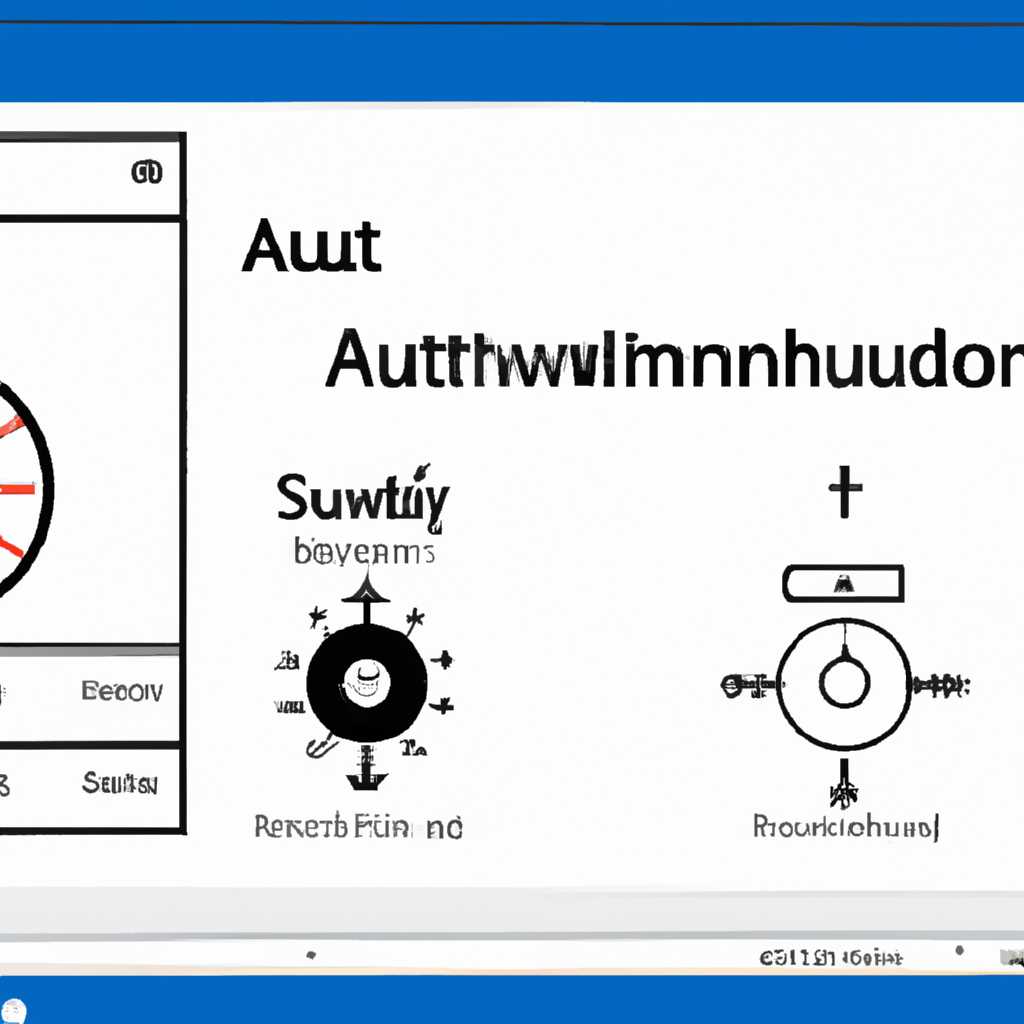This screenshot has height=1024, width=1024.
Task: Click the "boyearms" subtitle
Action: 364,552
